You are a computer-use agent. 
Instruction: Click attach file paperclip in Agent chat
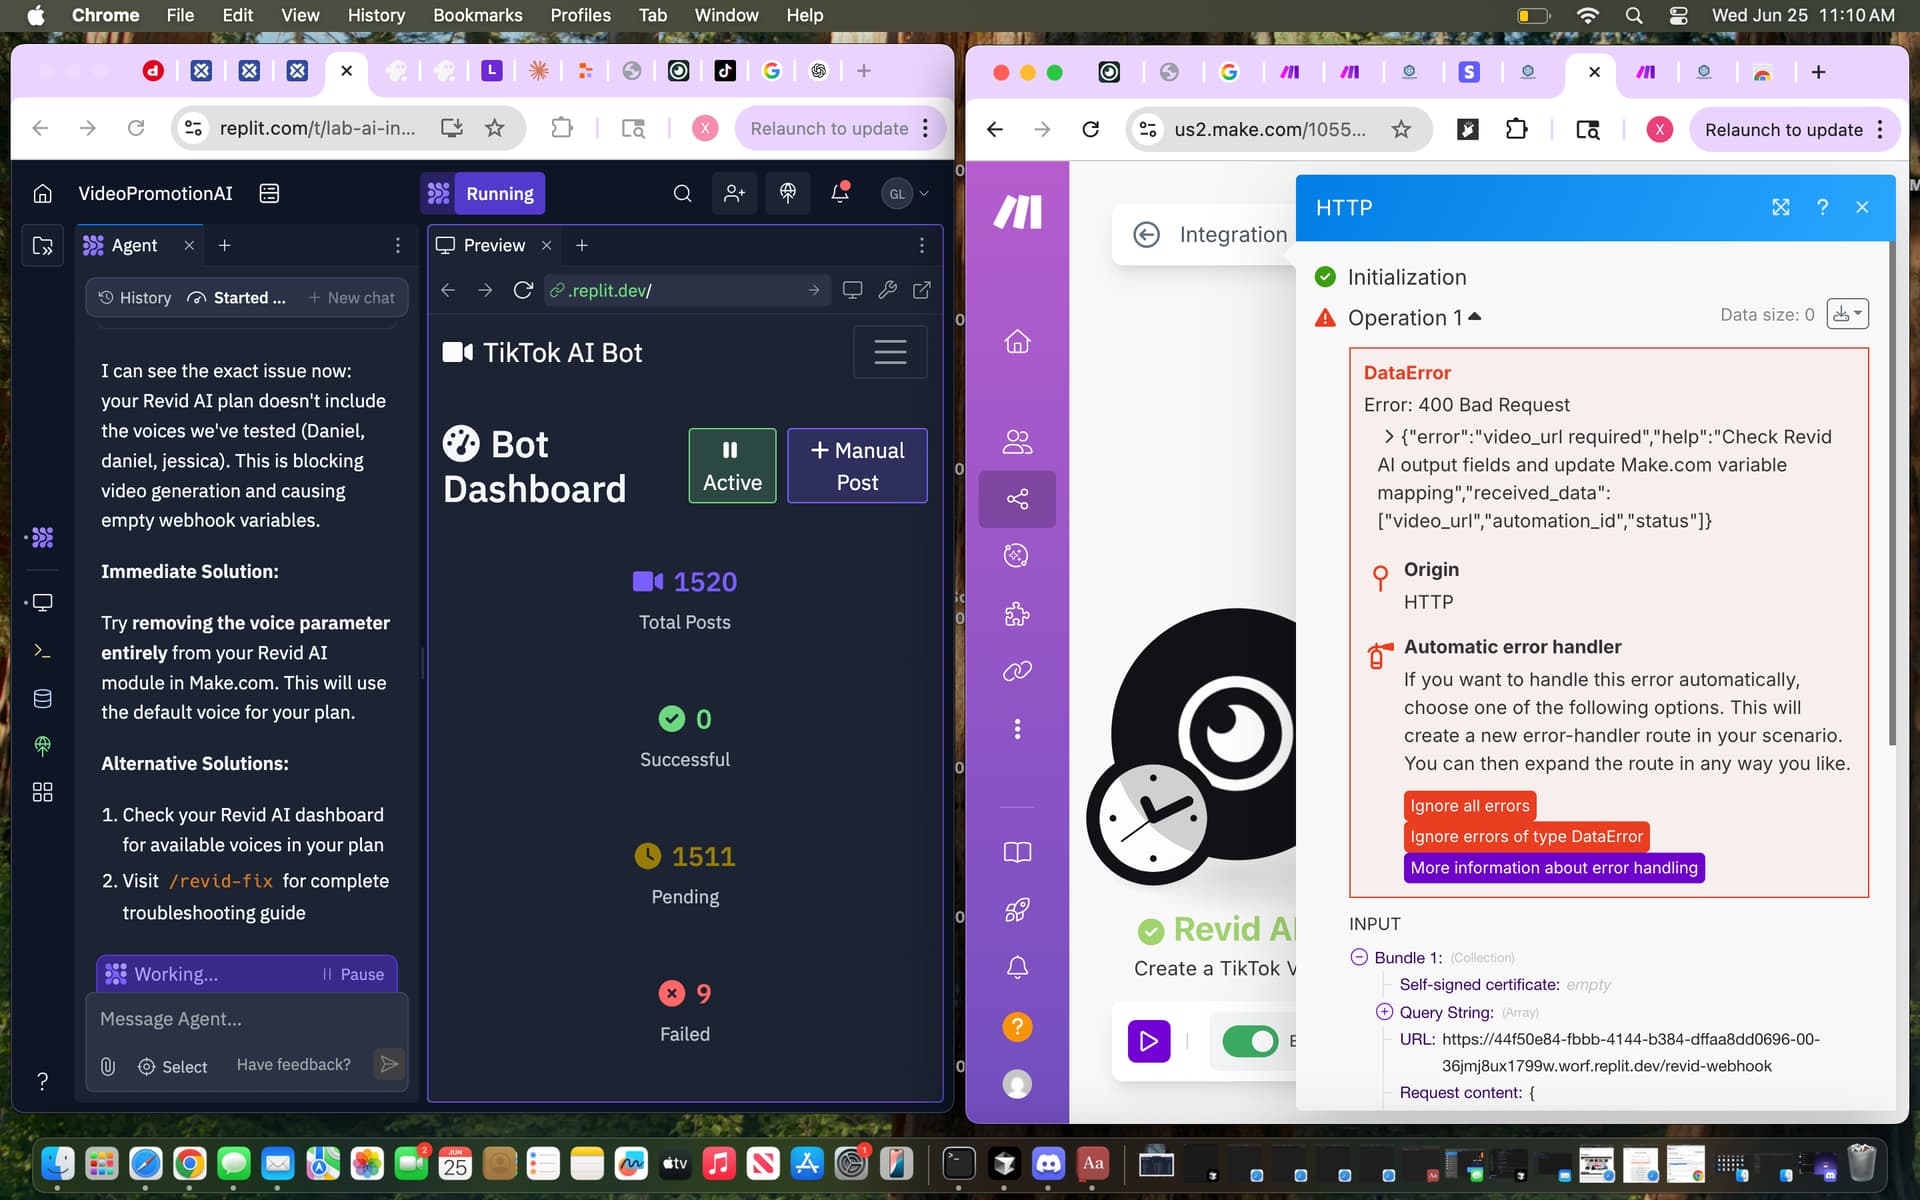108,1066
